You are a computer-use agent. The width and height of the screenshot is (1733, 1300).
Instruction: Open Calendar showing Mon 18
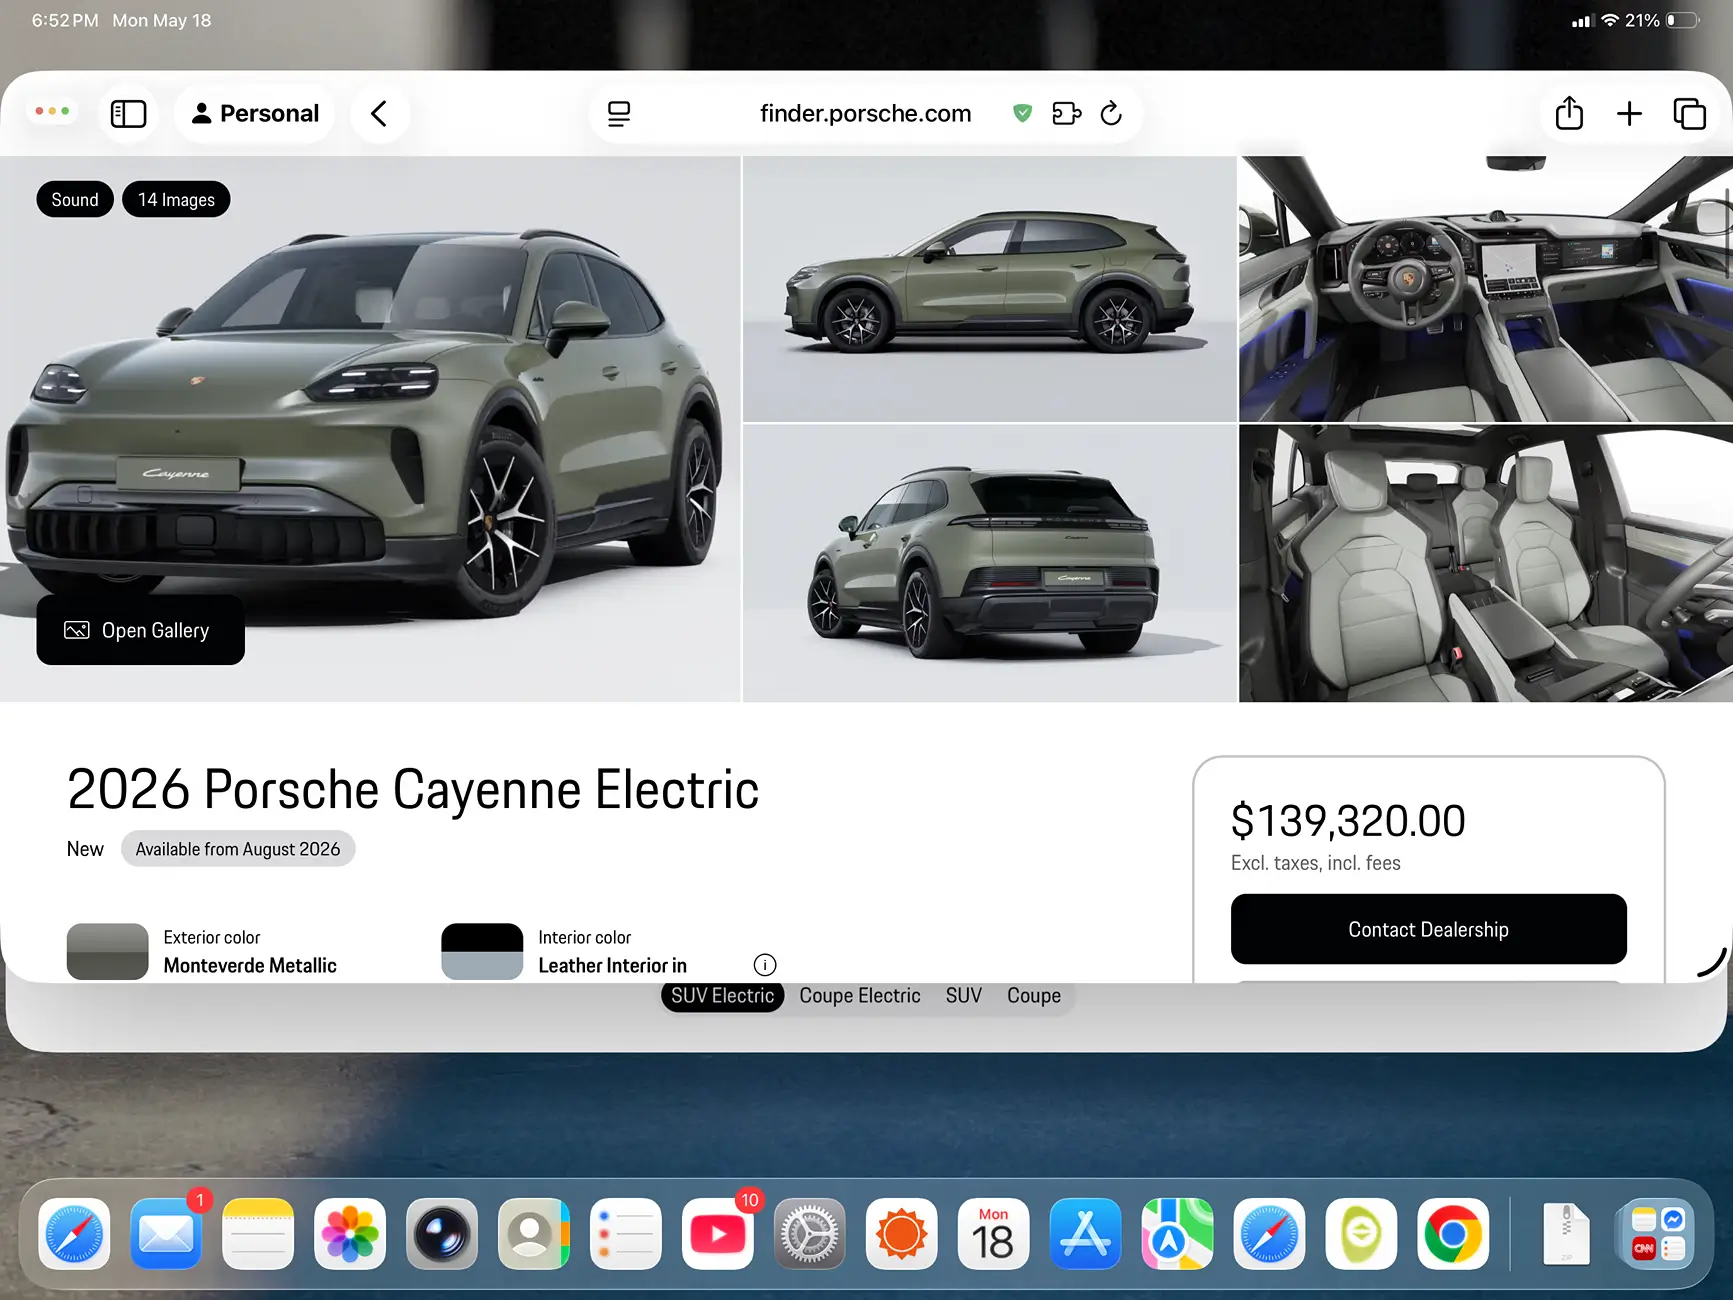click(x=994, y=1234)
